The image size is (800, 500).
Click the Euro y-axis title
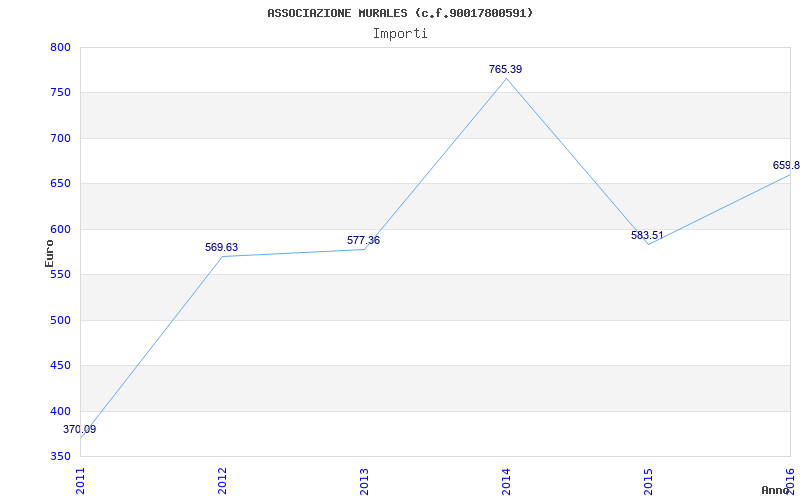point(49,254)
